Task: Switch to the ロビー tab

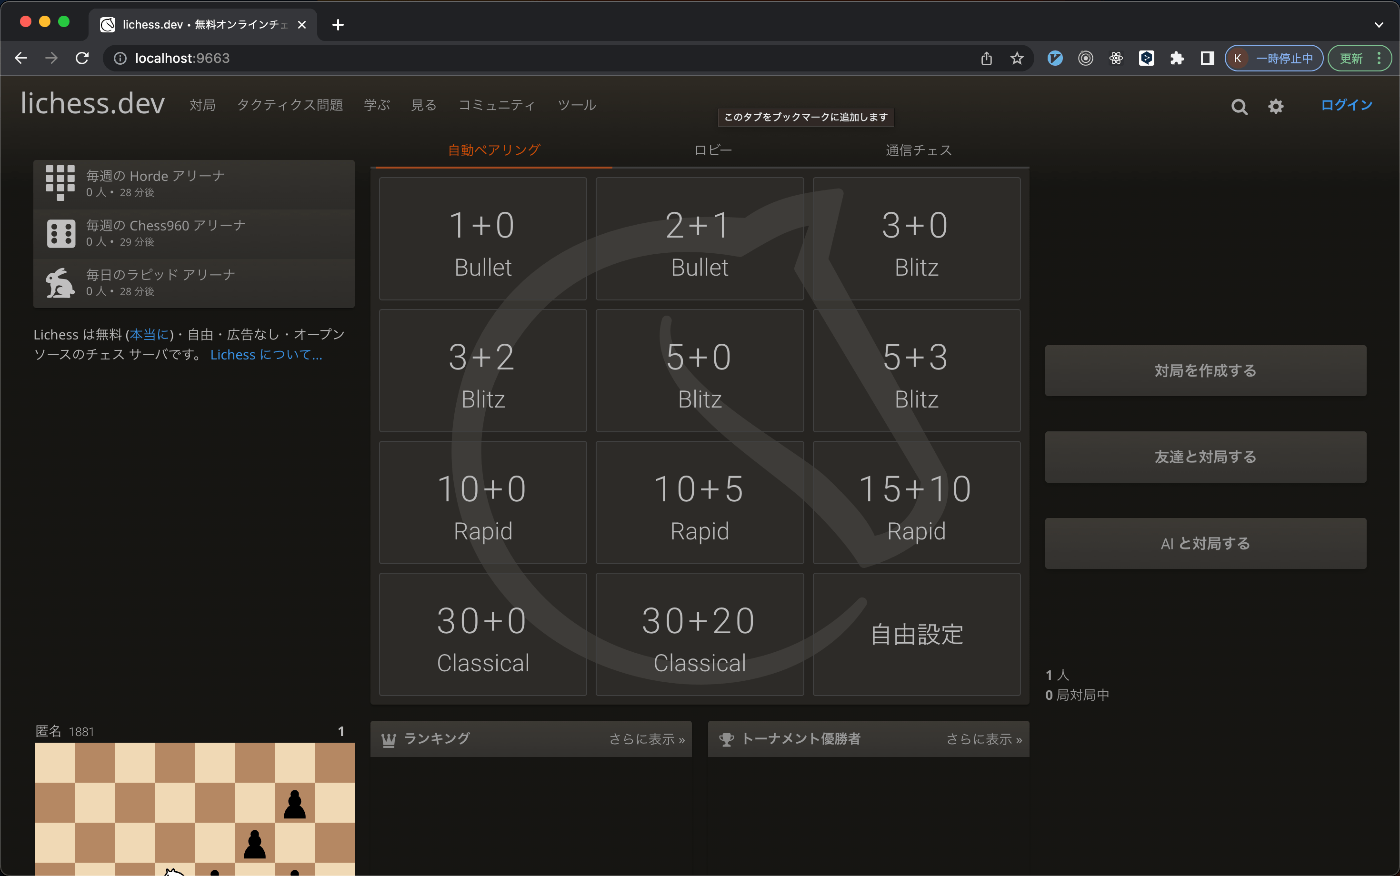Action: click(713, 150)
